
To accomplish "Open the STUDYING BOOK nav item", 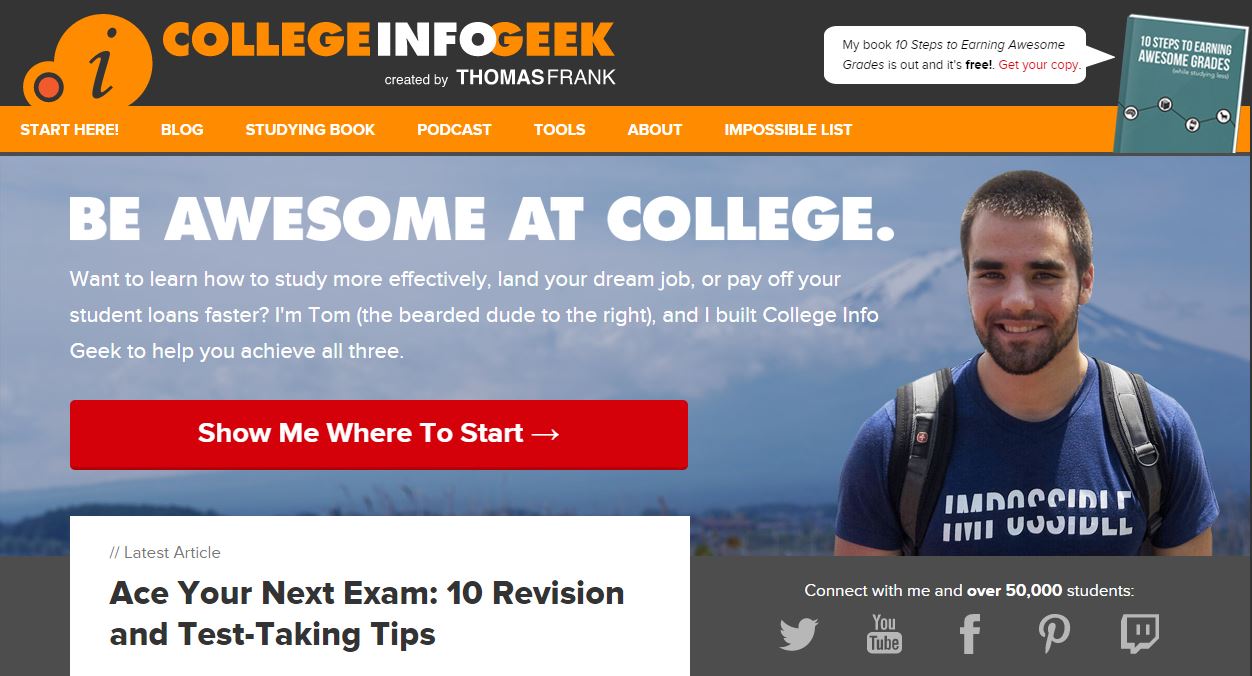I will (310, 129).
